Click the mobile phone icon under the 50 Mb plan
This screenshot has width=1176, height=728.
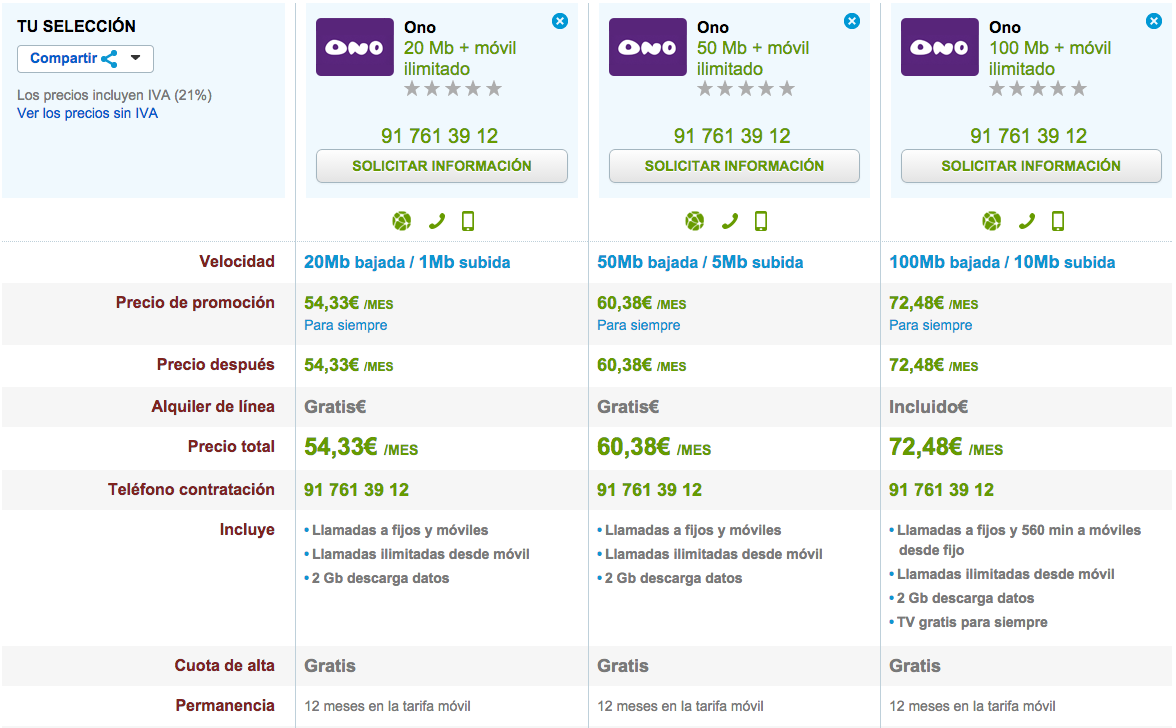click(x=760, y=221)
